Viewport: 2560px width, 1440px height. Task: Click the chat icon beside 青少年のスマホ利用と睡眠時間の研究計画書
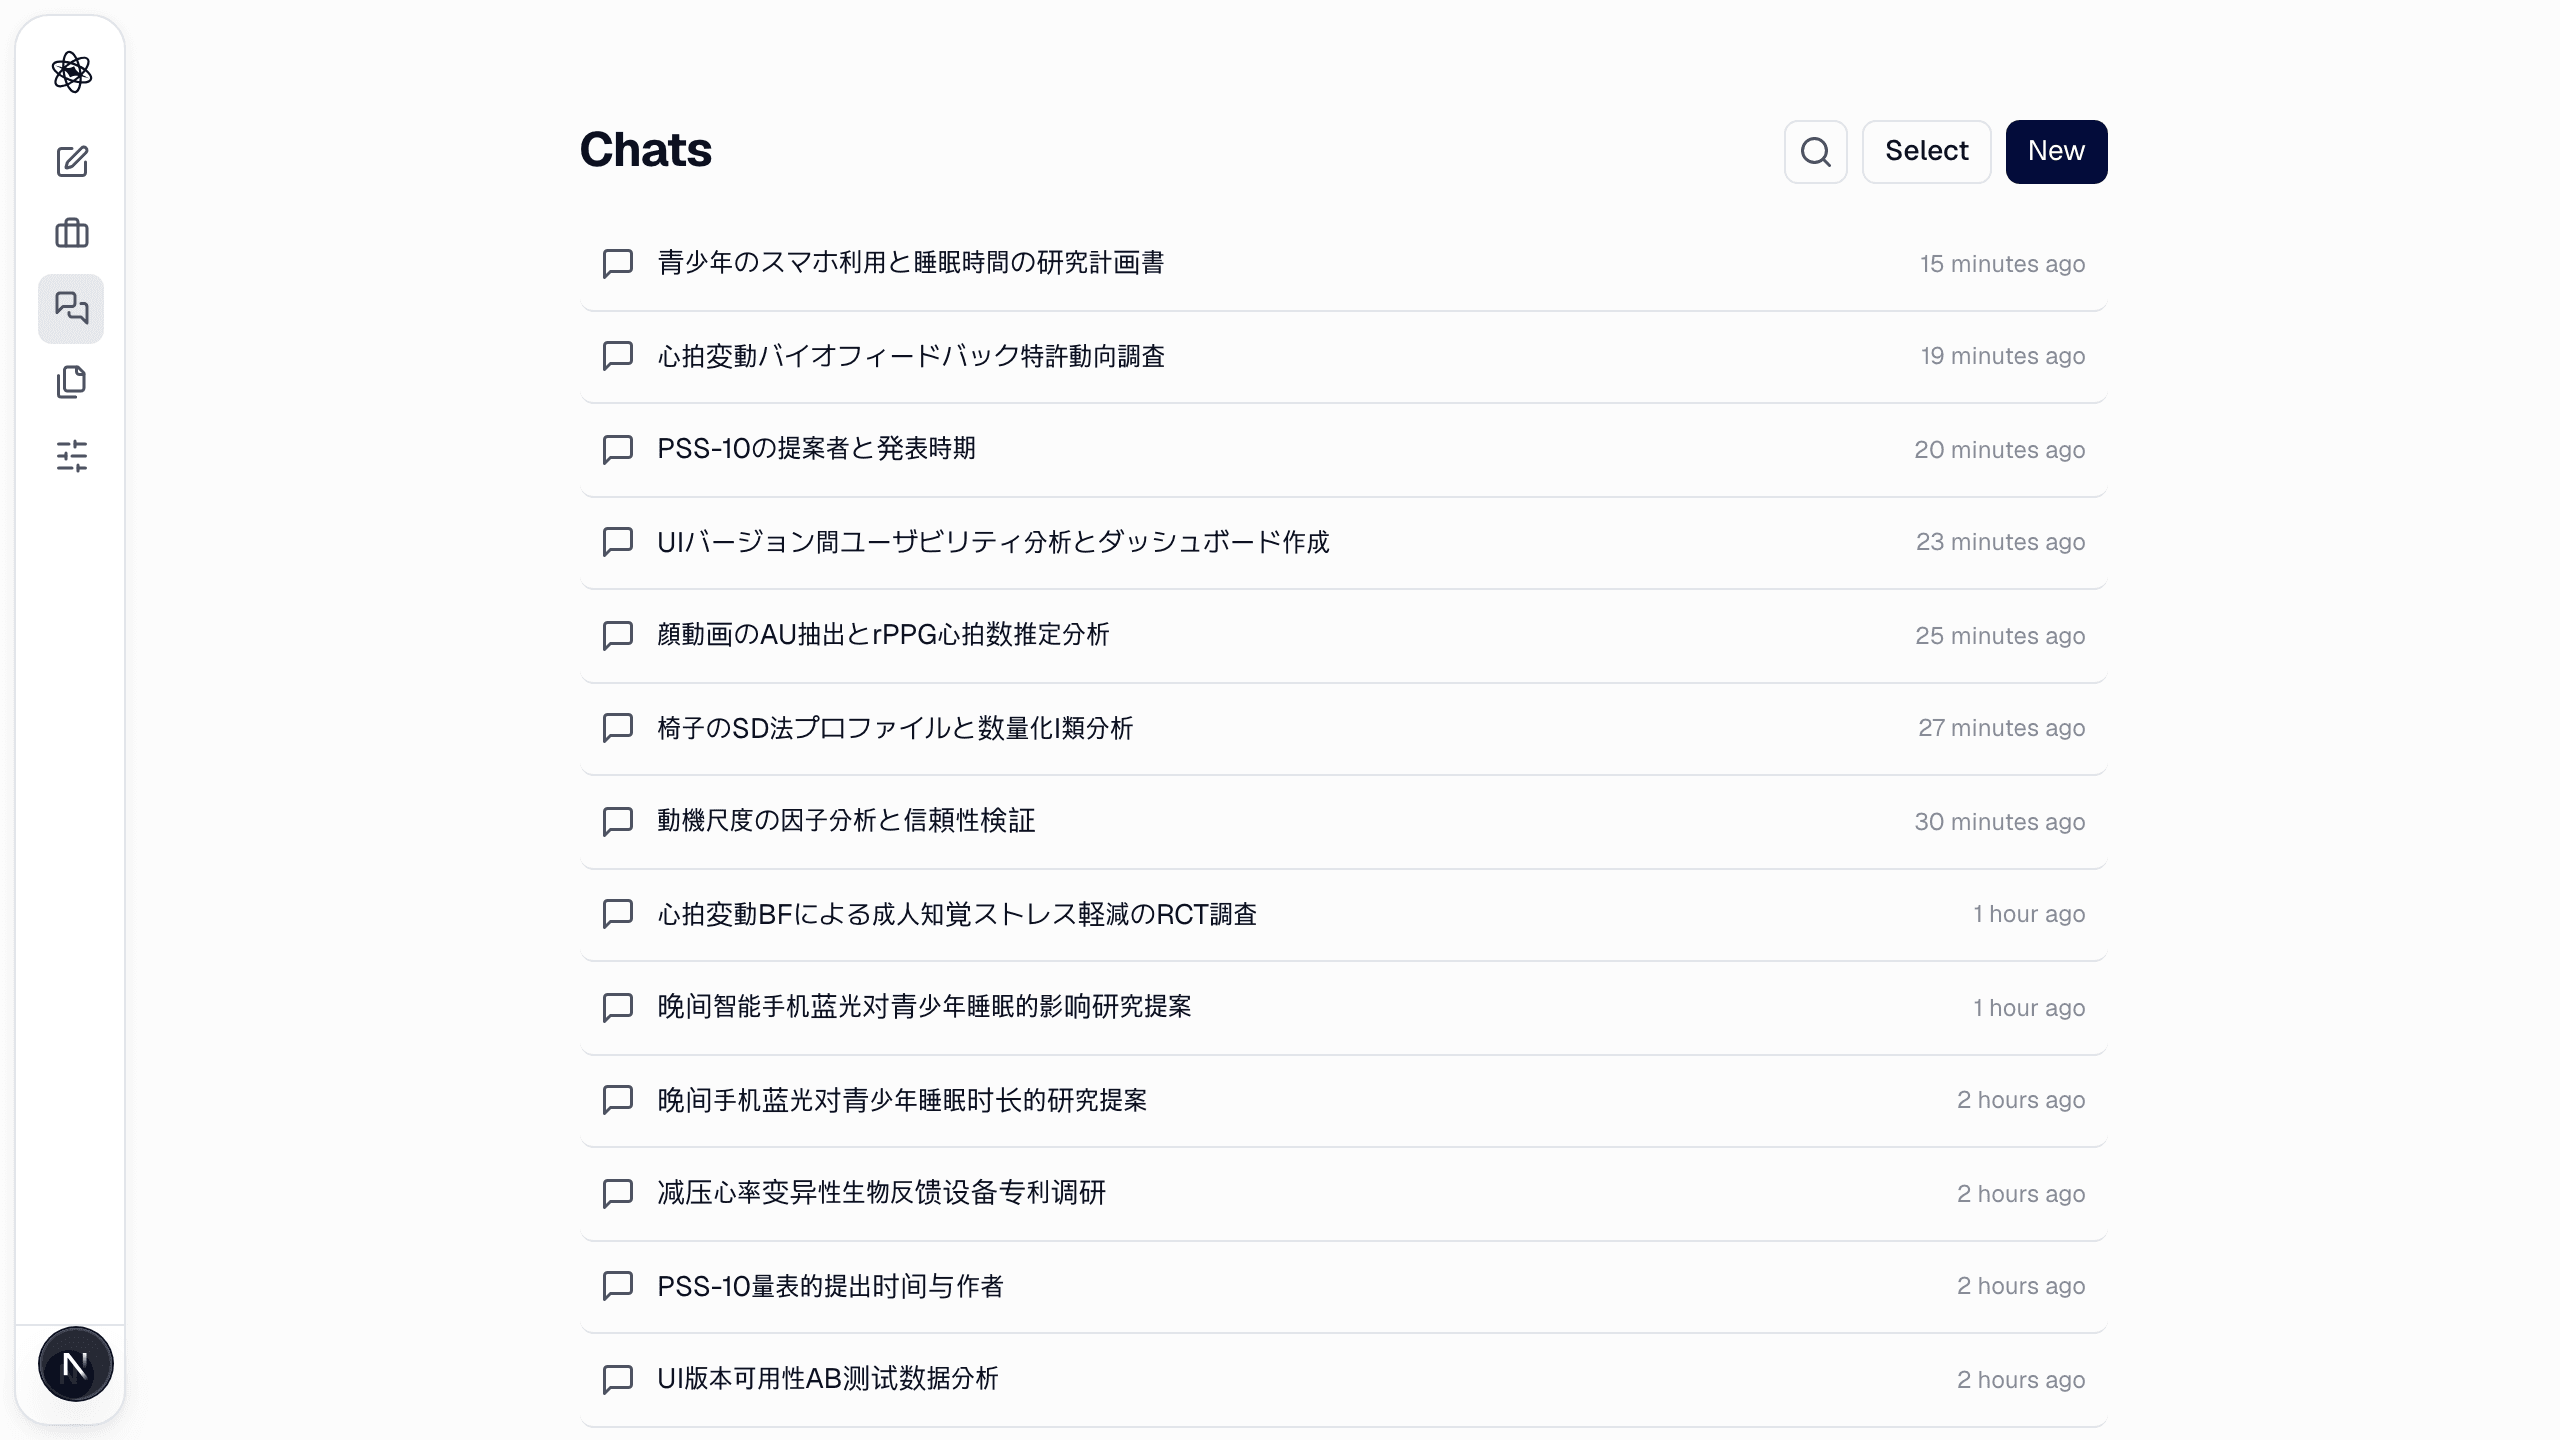click(x=618, y=264)
